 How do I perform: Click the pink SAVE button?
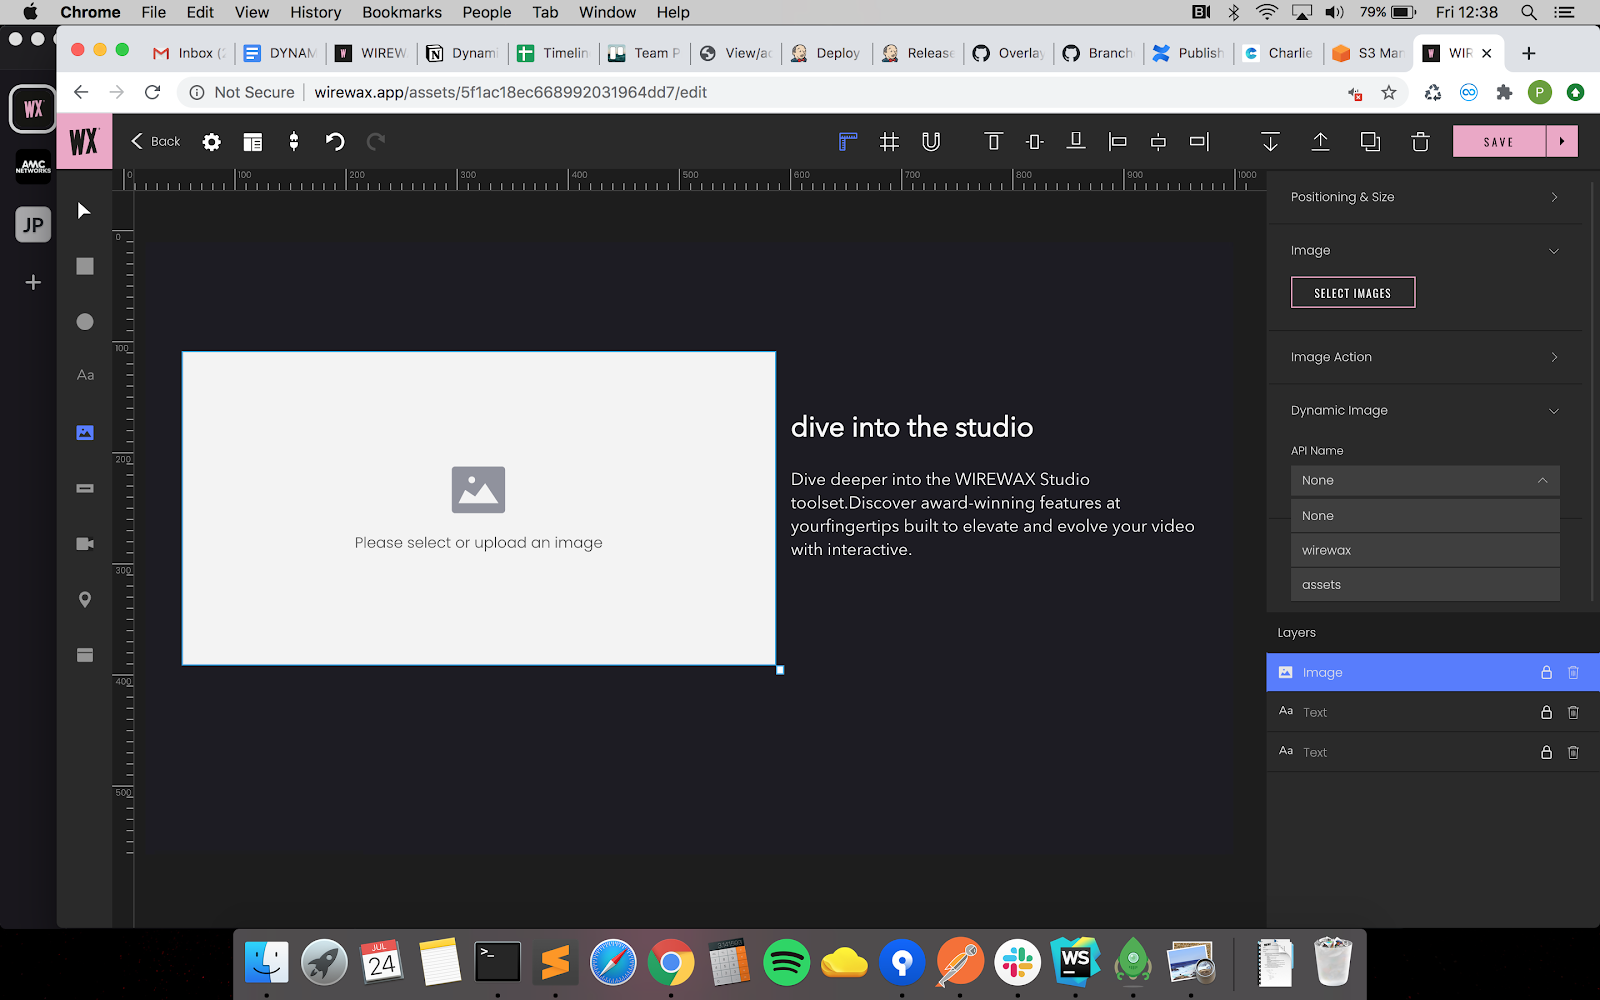click(1498, 142)
